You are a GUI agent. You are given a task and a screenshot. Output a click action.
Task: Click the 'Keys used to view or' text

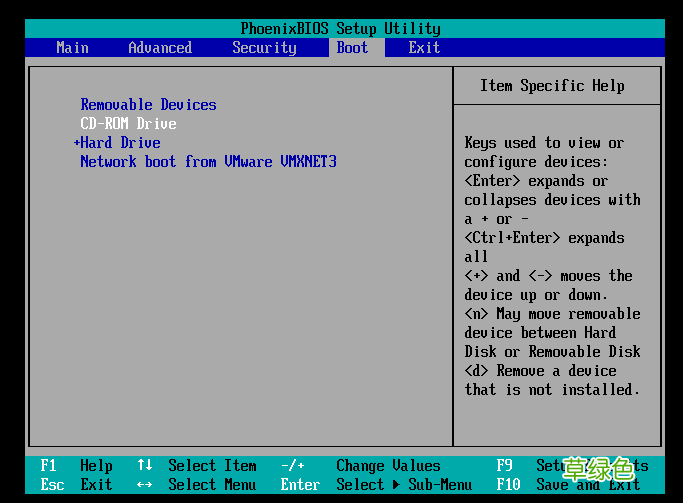[x=544, y=142]
